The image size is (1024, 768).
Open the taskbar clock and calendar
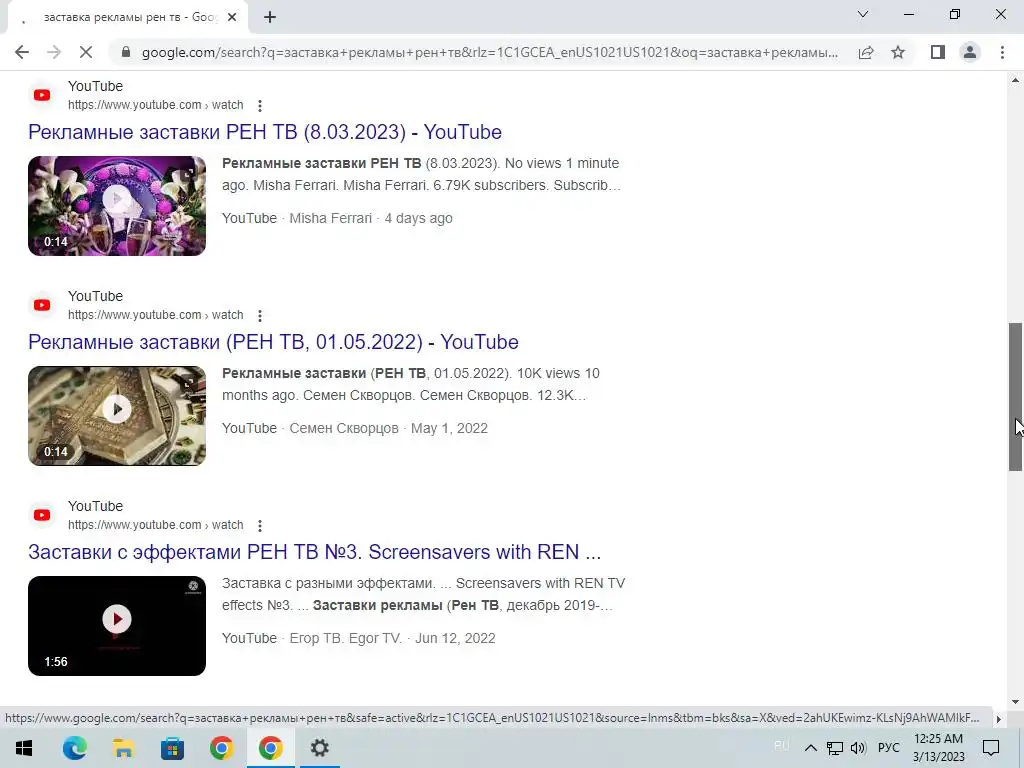[938, 748]
